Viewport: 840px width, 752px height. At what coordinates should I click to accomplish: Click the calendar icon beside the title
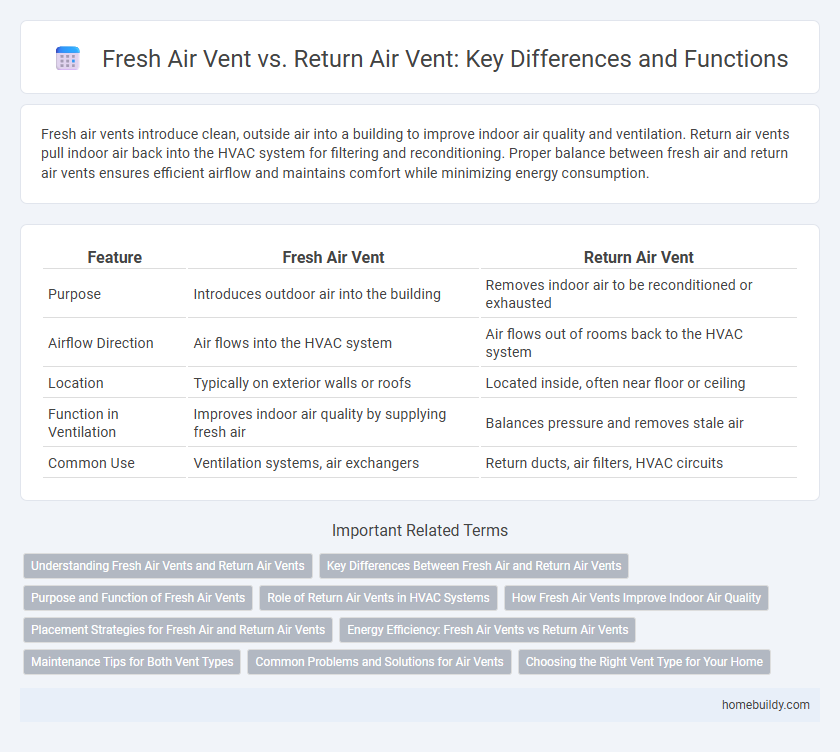pyautogui.click(x=68, y=59)
